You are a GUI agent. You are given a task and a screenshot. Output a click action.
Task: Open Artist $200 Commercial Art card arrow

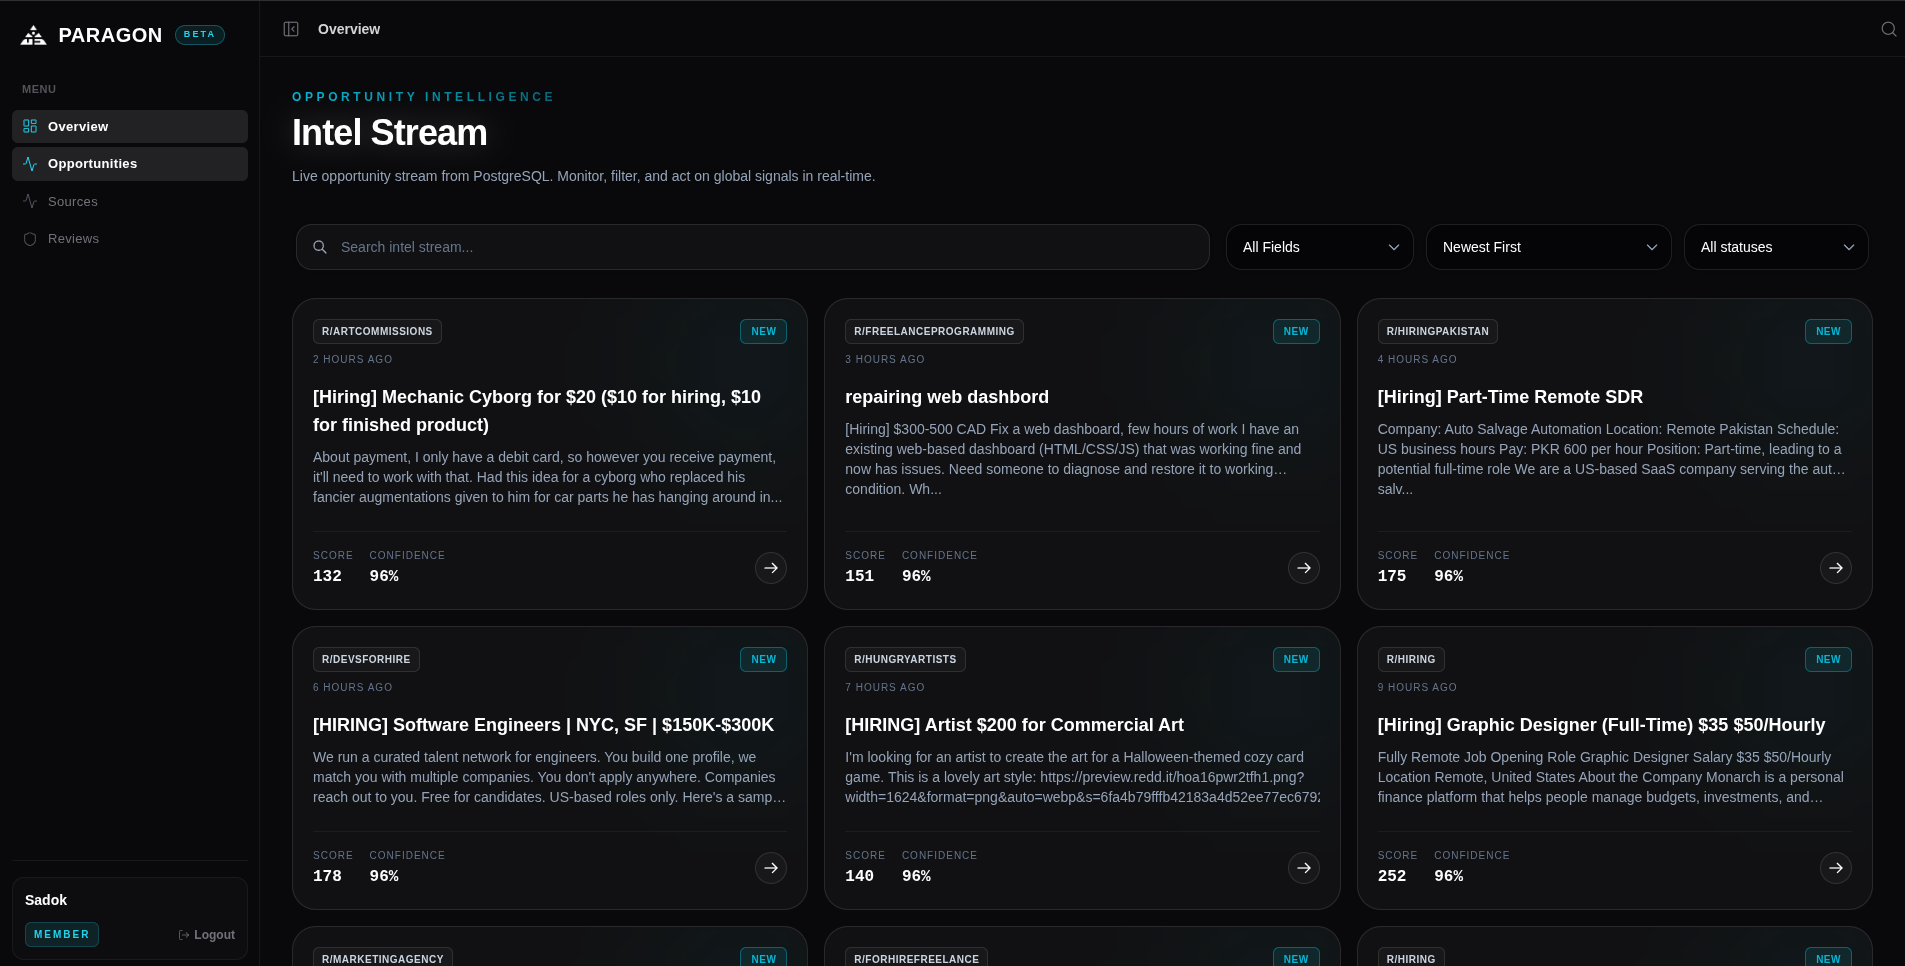(1304, 868)
